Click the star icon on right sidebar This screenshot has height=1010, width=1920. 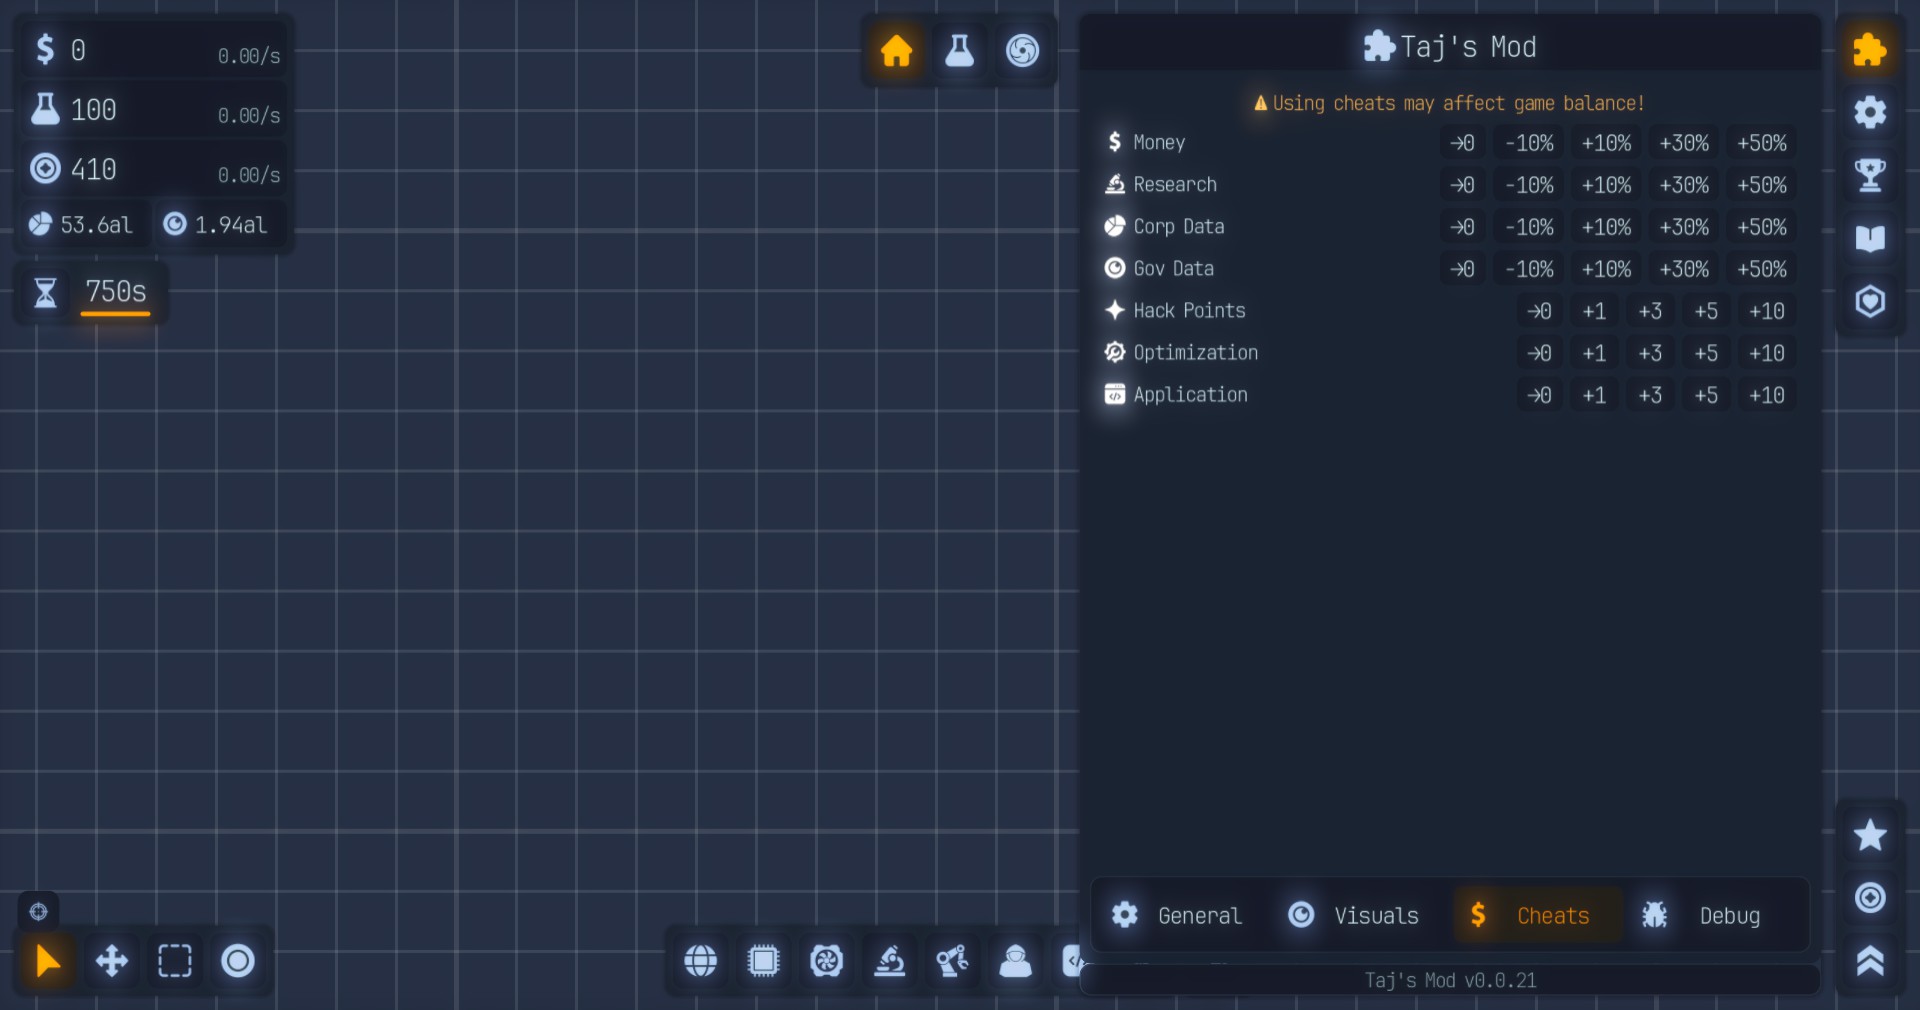tap(1869, 835)
